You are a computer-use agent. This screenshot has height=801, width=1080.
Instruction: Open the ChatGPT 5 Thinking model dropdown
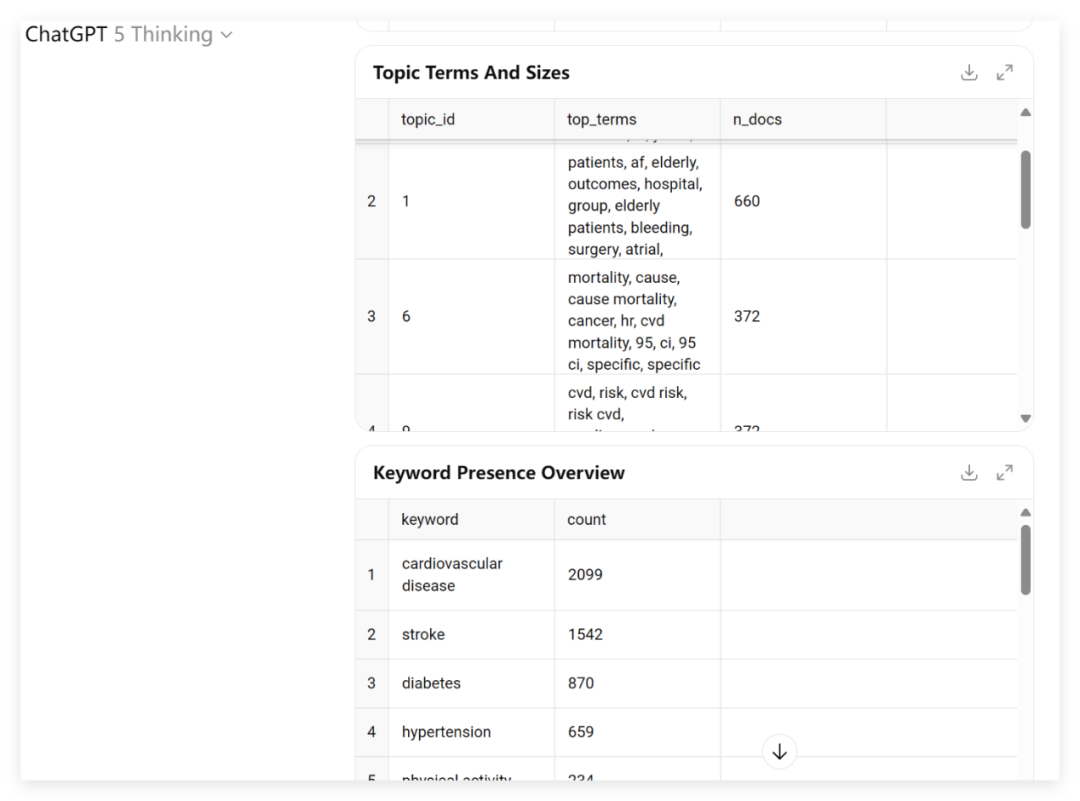[129, 34]
